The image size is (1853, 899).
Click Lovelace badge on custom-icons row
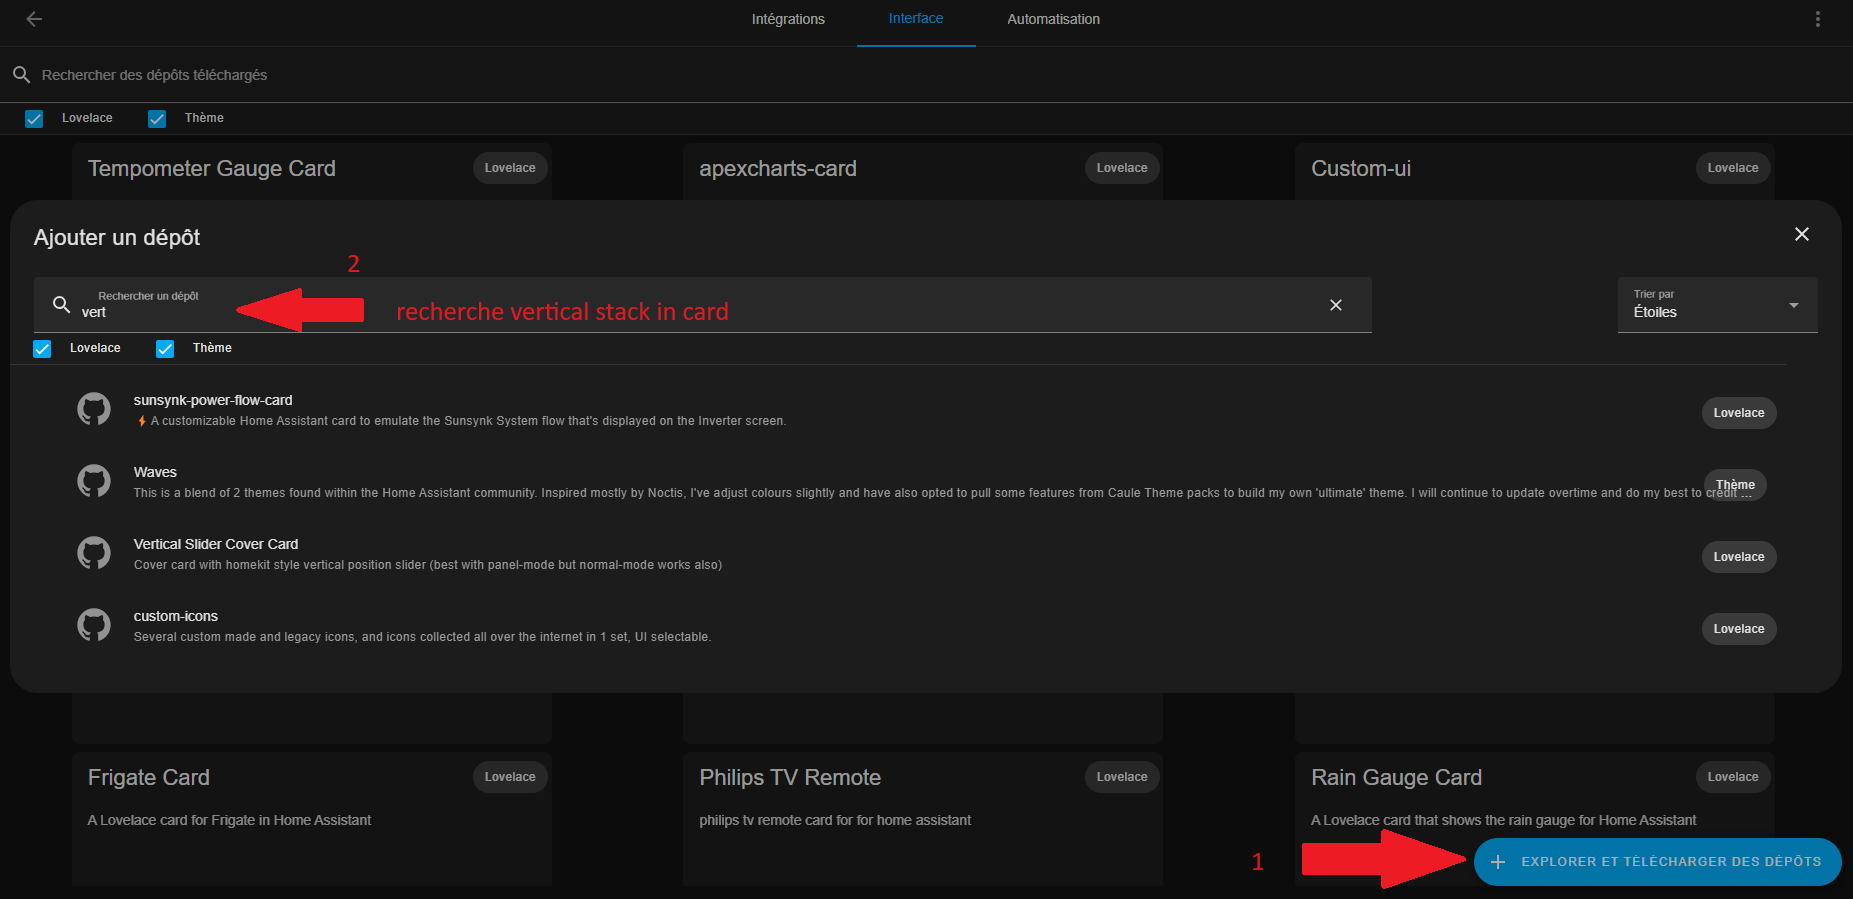click(x=1739, y=629)
